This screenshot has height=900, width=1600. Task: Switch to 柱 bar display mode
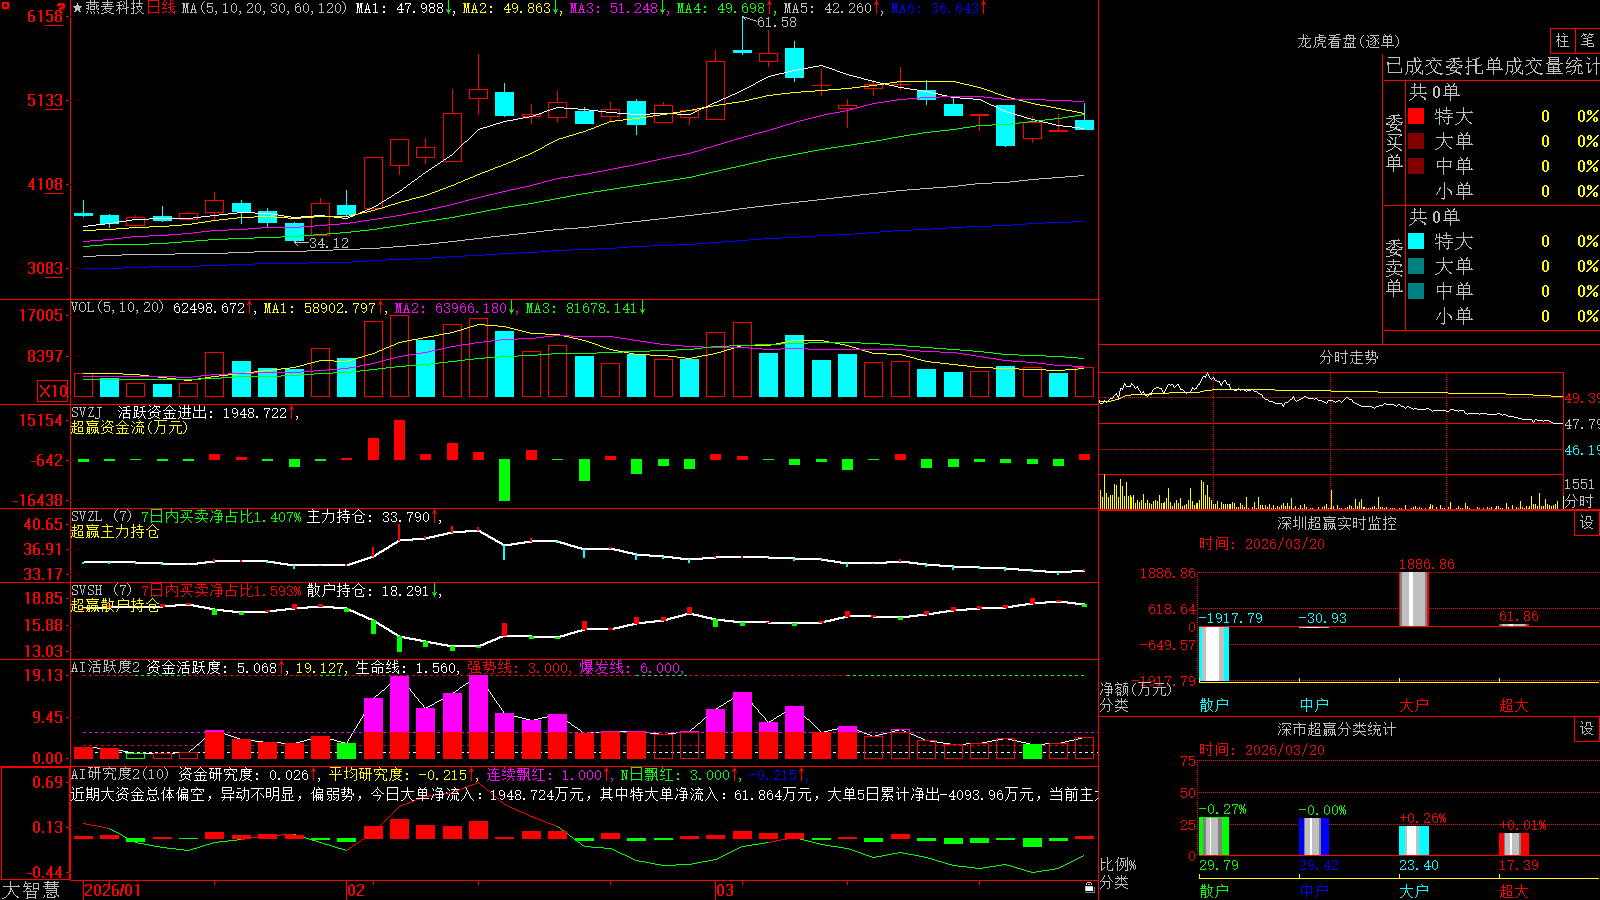[x=1562, y=40]
